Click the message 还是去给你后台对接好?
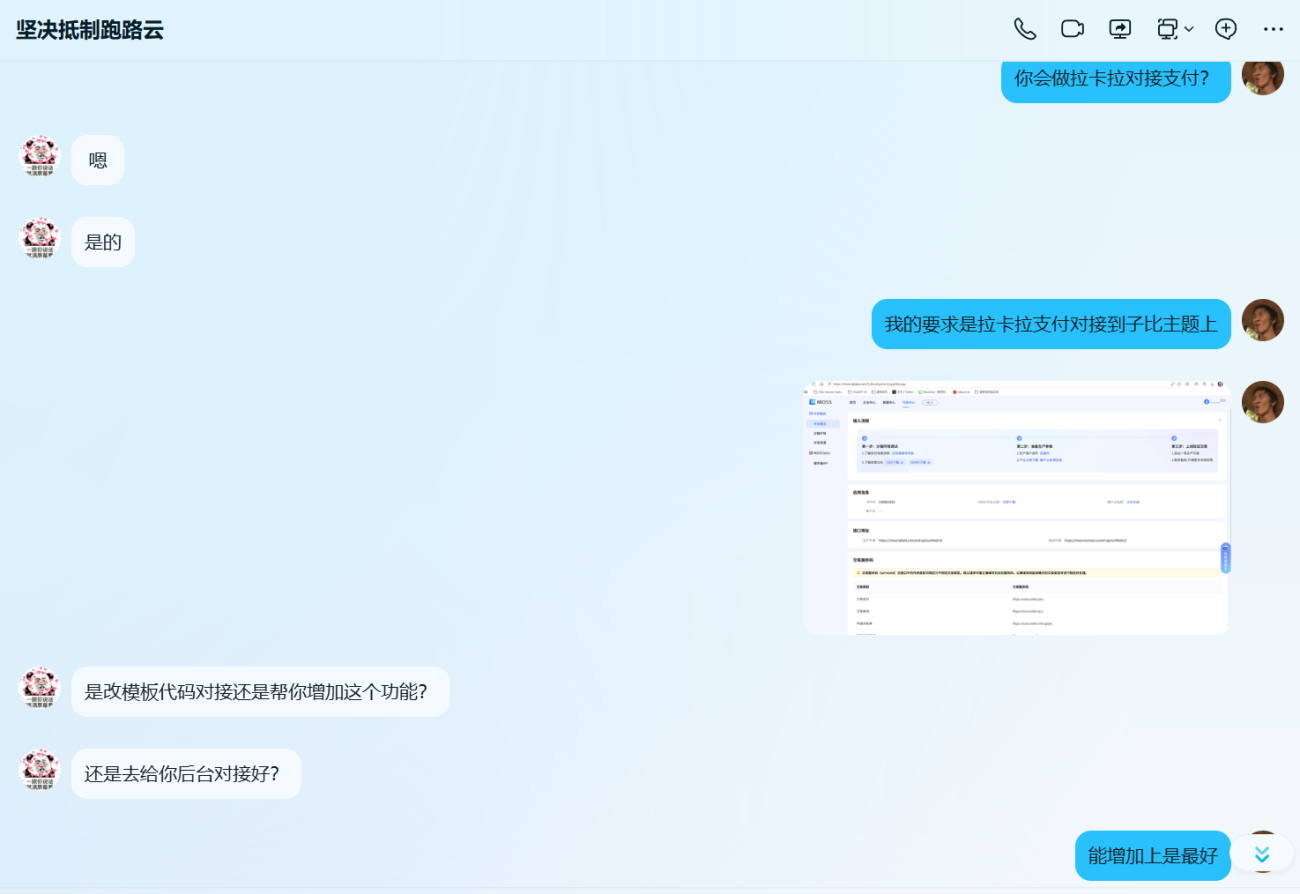Image resolution: width=1300 pixels, height=894 pixels. [x=185, y=774]
